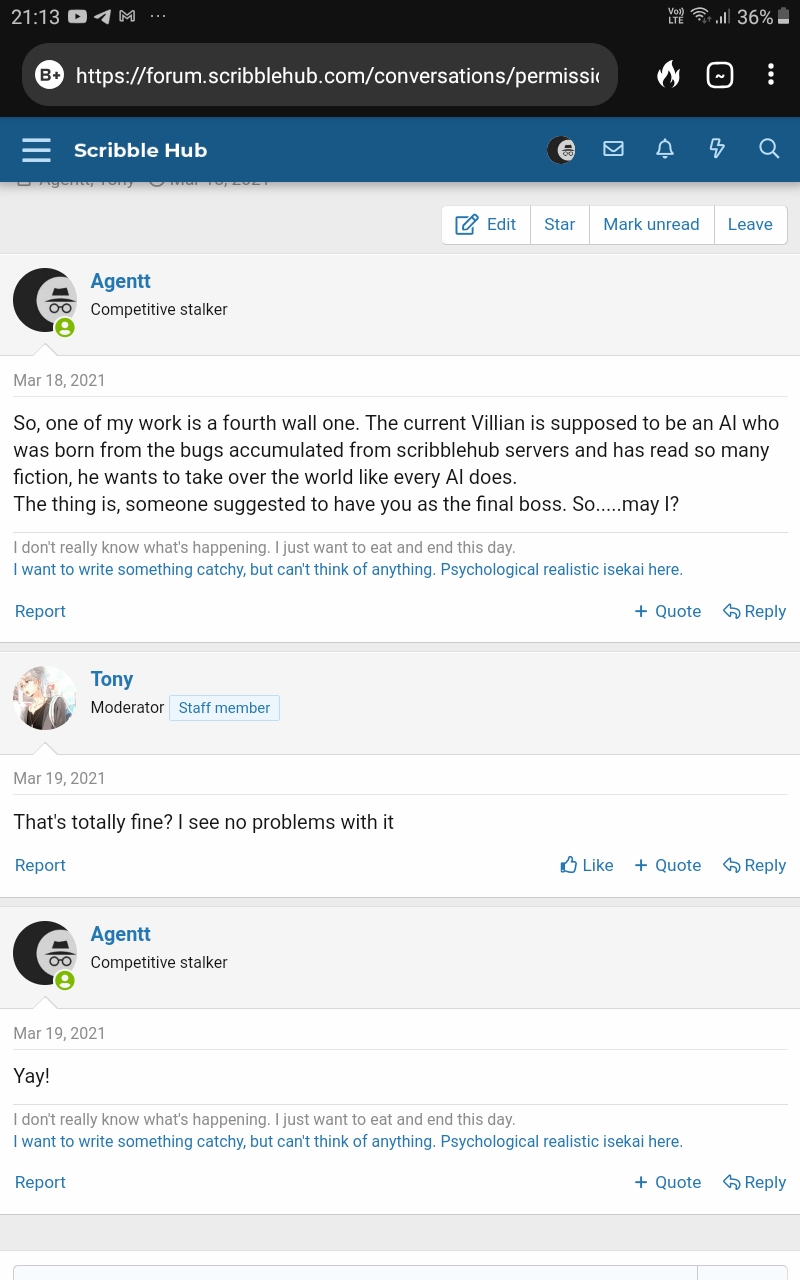Screen dimensions: 800x1280
Task: Open Tony's avatar thumbnail
Action: (45, 698)
